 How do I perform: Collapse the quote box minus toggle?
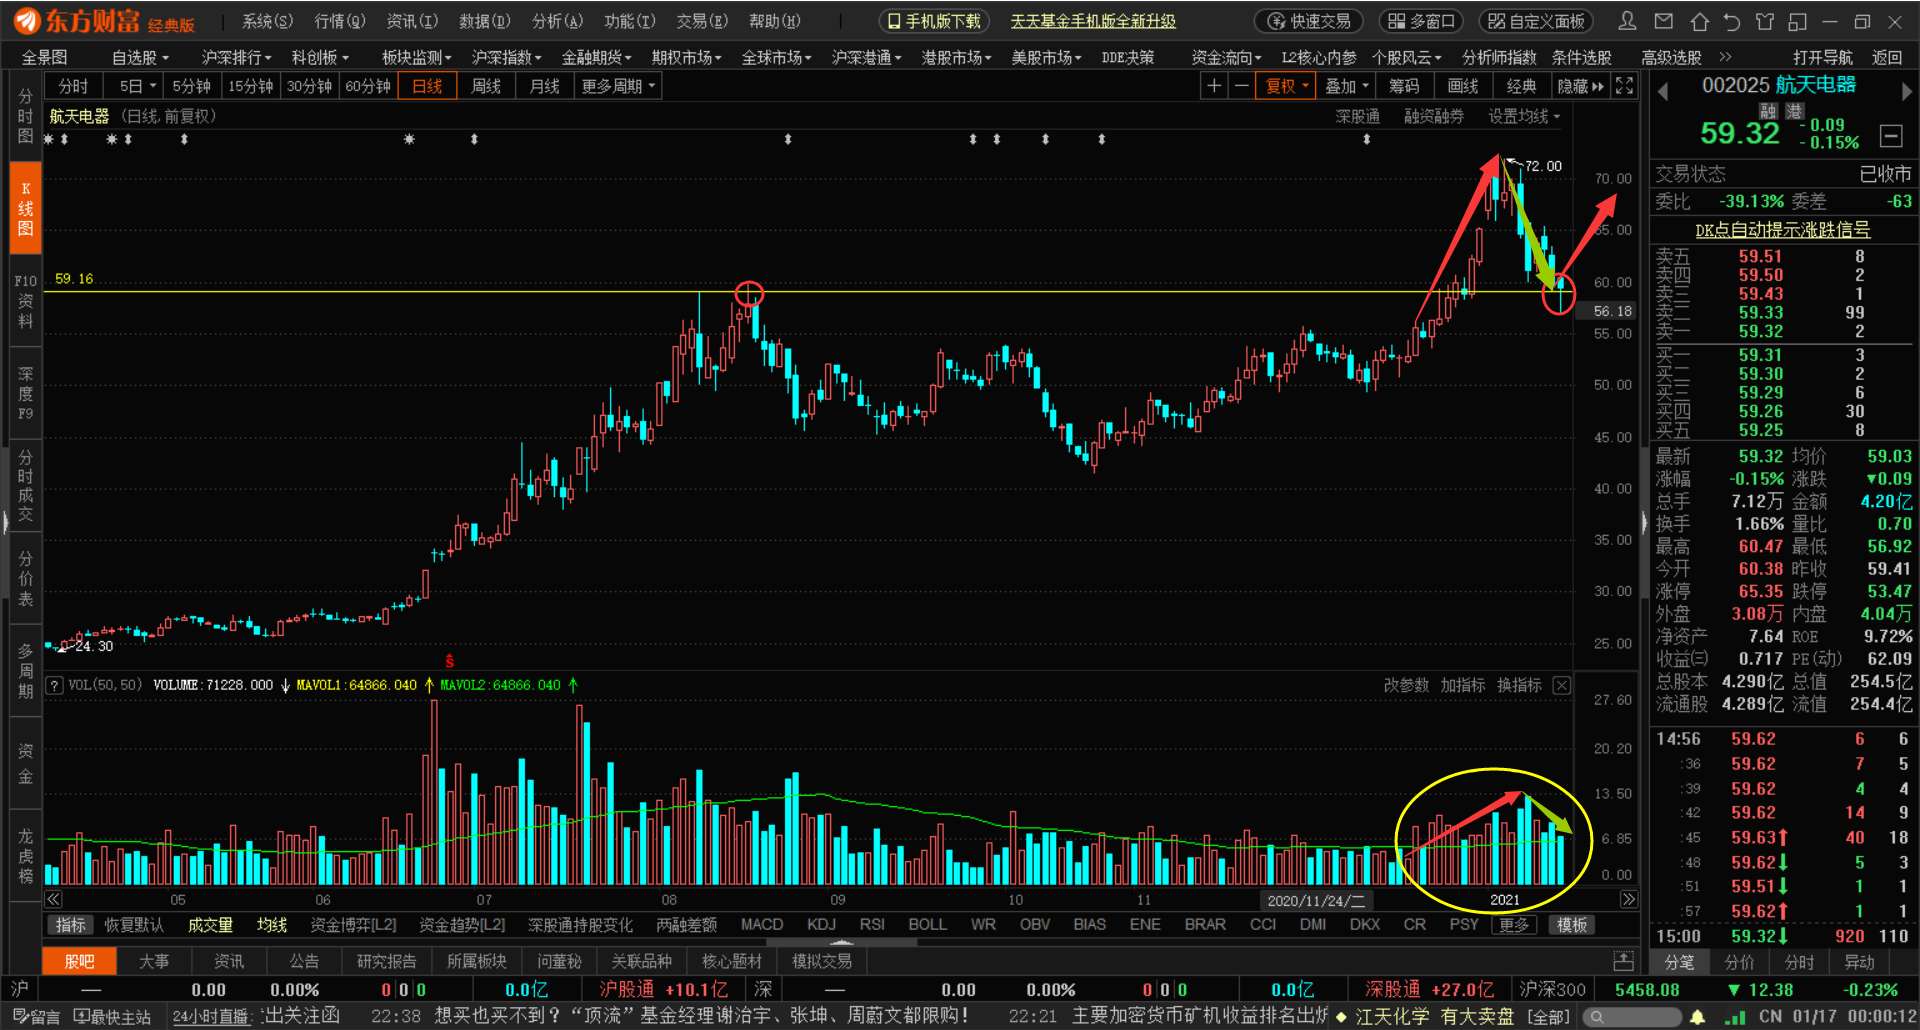1891,135
